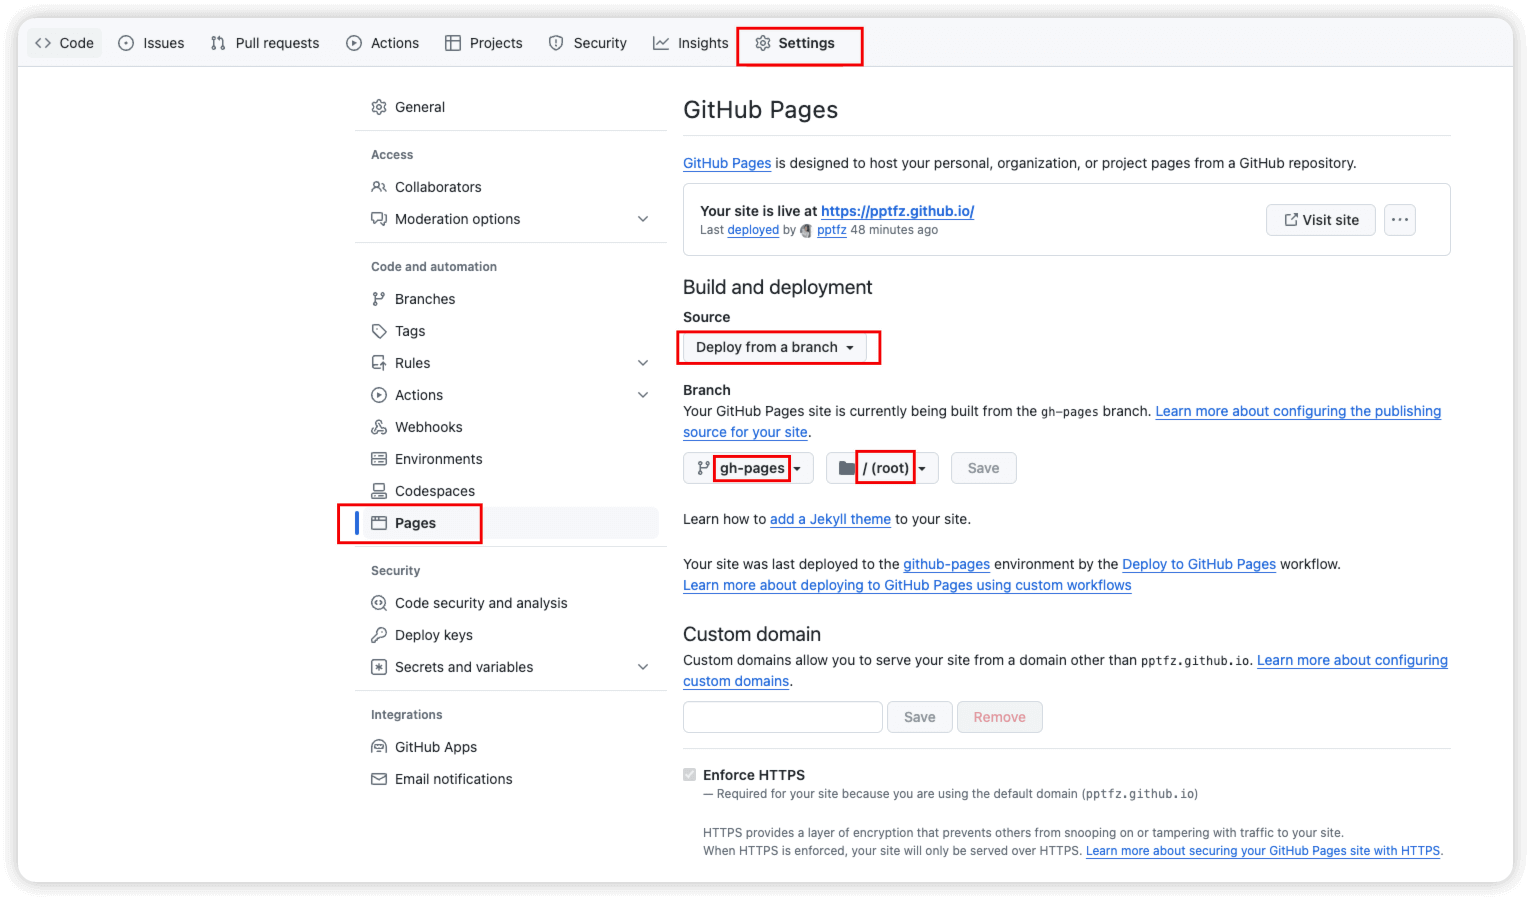Image resolution: width=1531 pixels, height=900 pixels.
Task: Expand Moderation options section
Action: point(643,219)
